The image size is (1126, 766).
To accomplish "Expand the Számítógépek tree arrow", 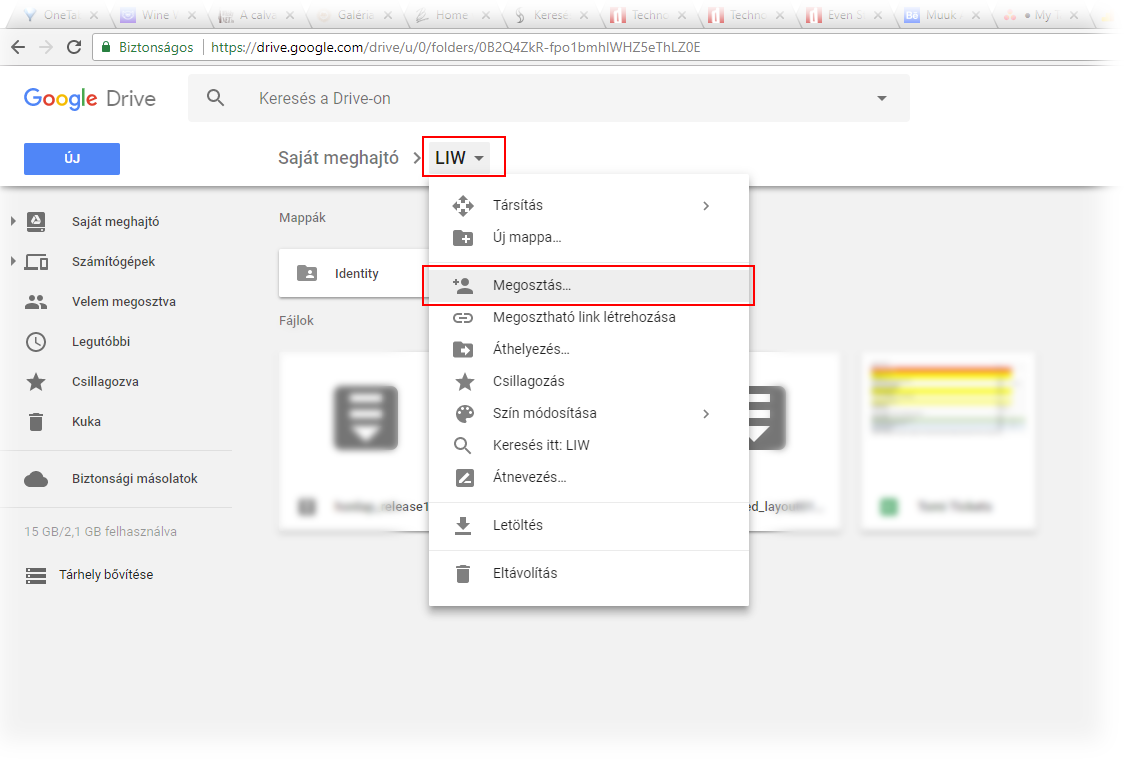I will click(13, 262).
